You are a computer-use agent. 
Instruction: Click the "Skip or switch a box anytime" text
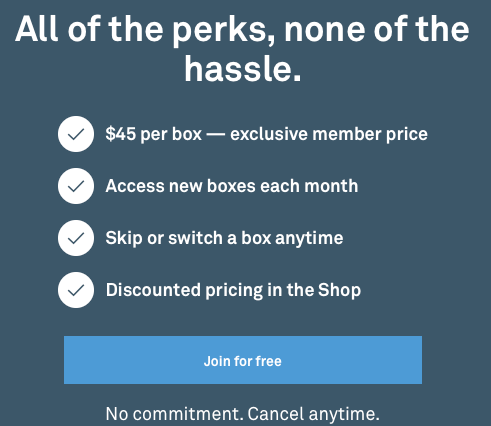tap(224, 238)
